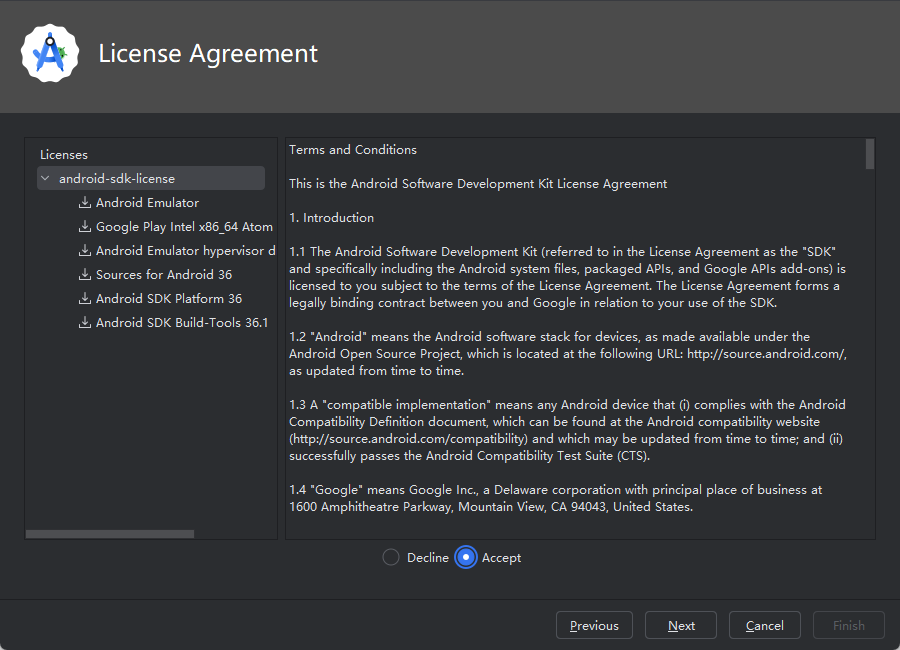This screenshot has height=650, width=900.
Task: Click the License Agreement title text
Action: click(x=208, y=53)
